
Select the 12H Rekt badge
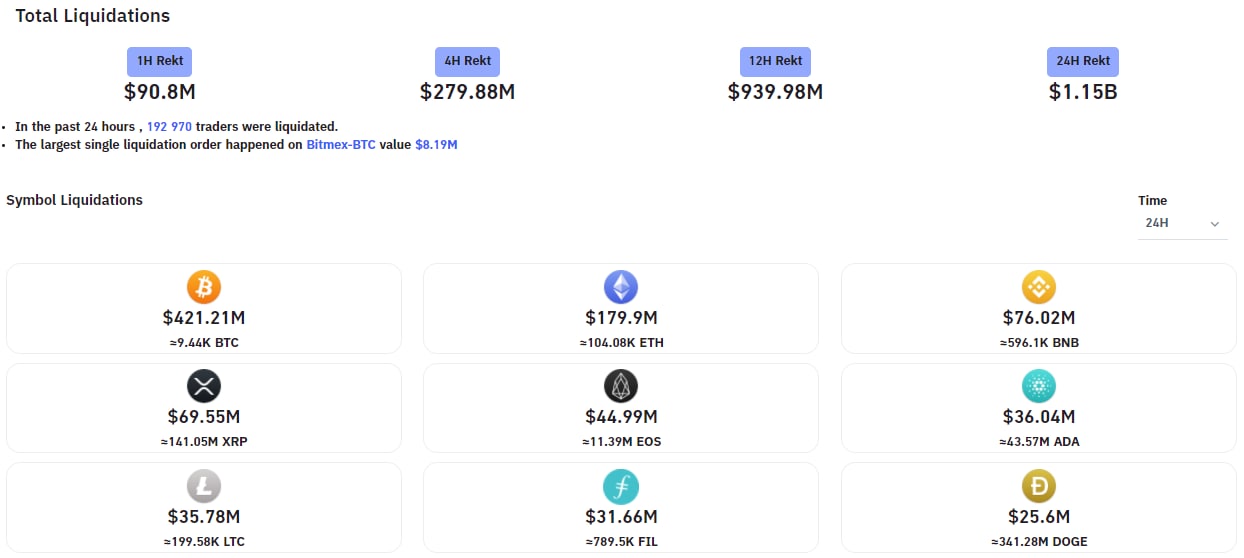(x=775, y=61)
